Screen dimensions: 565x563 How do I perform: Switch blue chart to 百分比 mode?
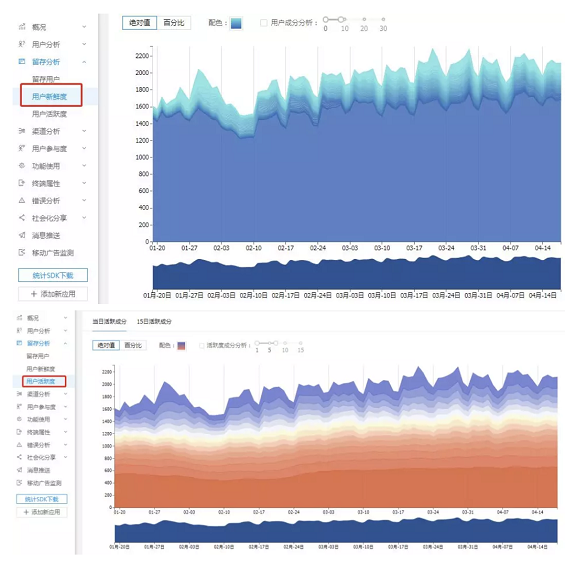click(174, 23)
